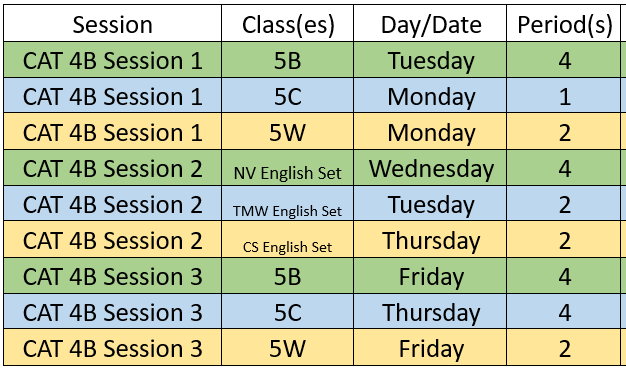Select CAT 4B Session 2 cell in Wednesday row
Image resolution: width=626 pixels, height=371 pixels.
(113, 168)
